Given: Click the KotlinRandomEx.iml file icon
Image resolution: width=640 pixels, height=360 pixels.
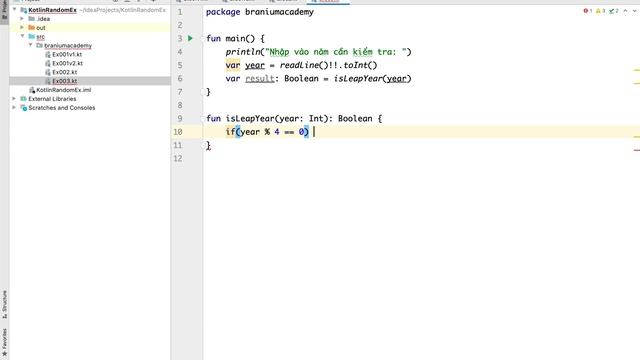Looking at the screenshot, I should click(x=32, y=90).
